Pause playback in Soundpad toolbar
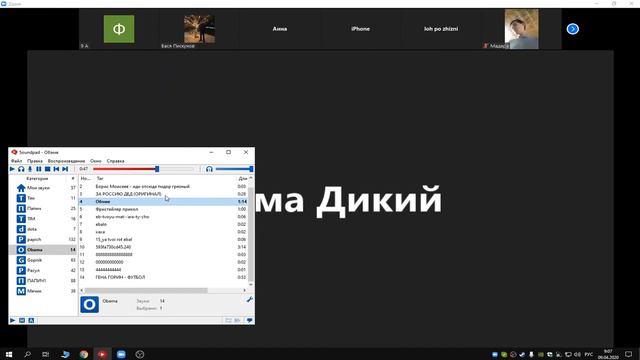The width and height of the screenshot is (640, 360). coord(39,169)
